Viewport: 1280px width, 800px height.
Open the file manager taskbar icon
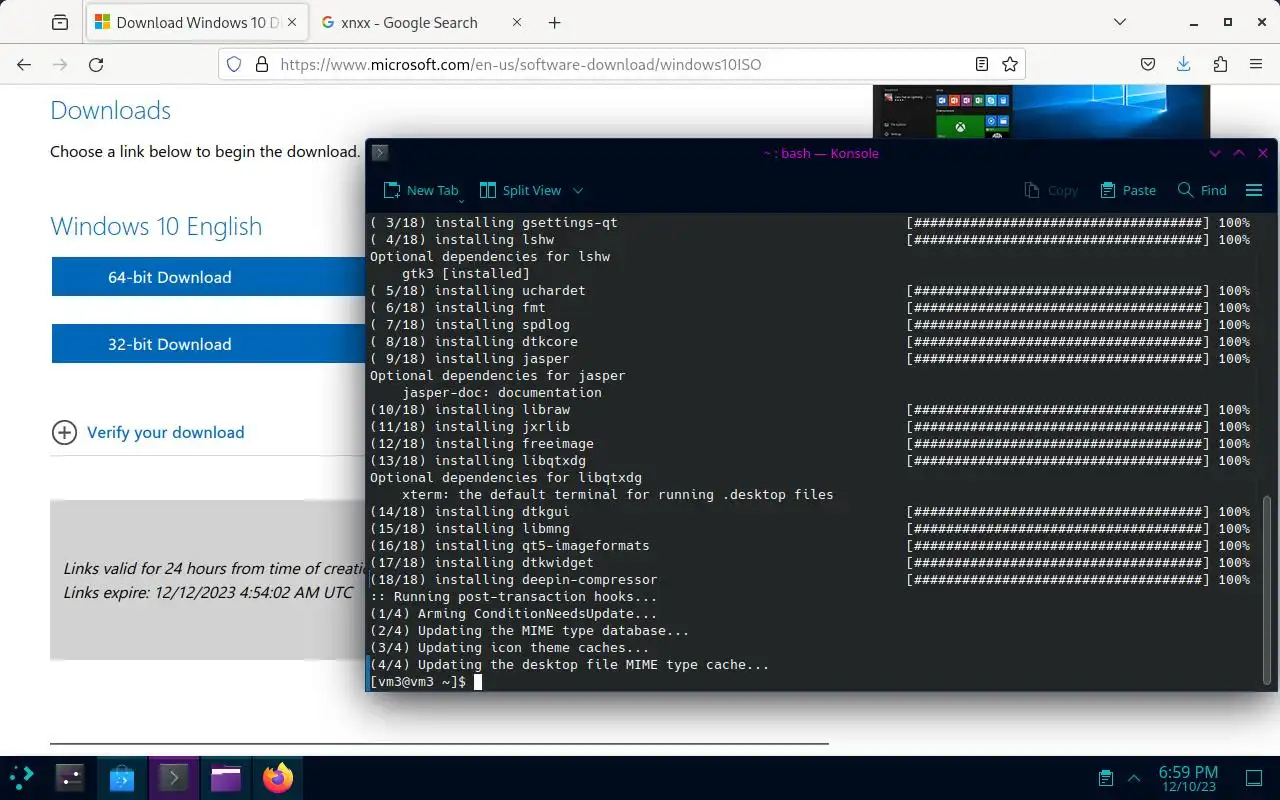tap(226, 777)
